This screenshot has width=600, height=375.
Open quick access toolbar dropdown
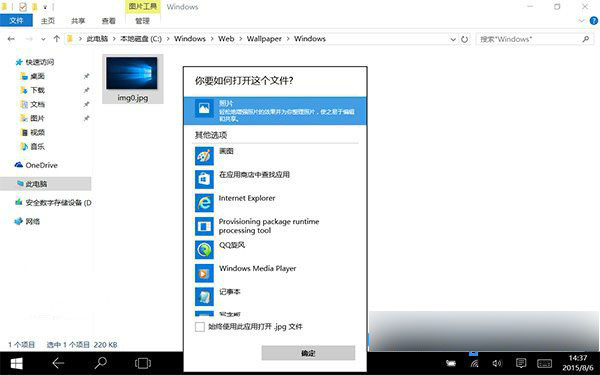coord(45,7)
